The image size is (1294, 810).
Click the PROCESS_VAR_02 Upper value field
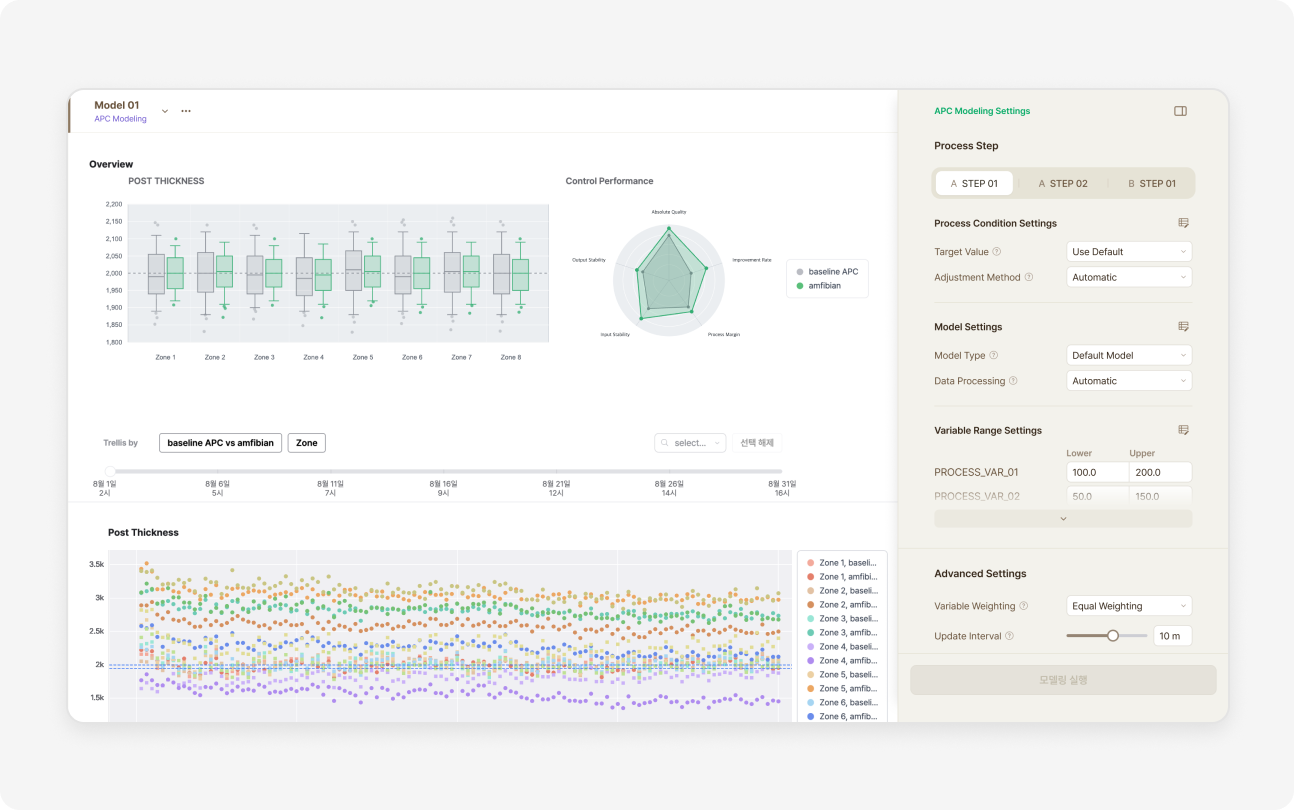coord(1160,496)
